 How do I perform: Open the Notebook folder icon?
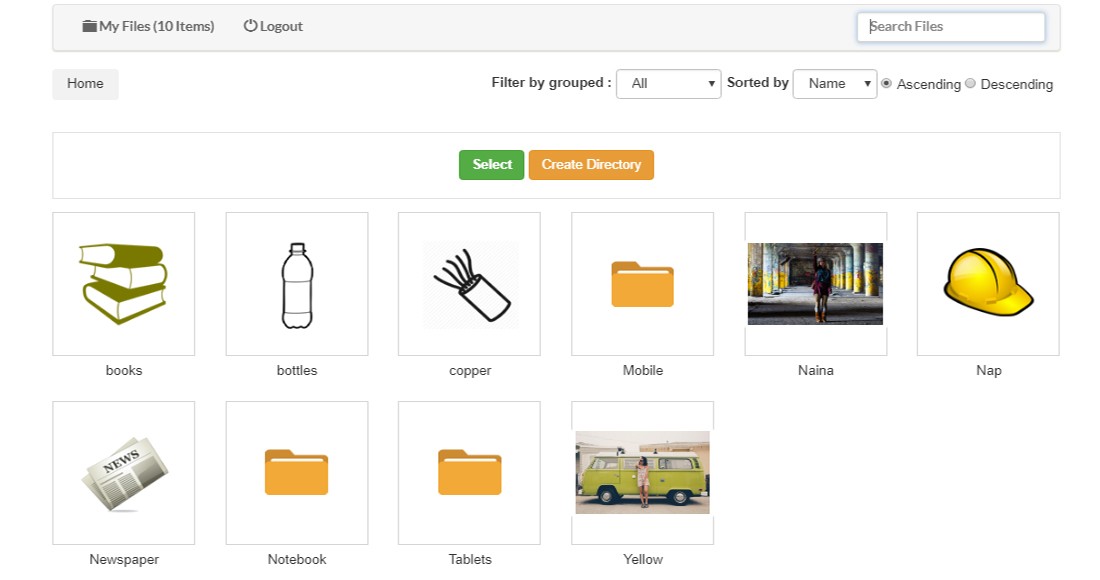296,473
